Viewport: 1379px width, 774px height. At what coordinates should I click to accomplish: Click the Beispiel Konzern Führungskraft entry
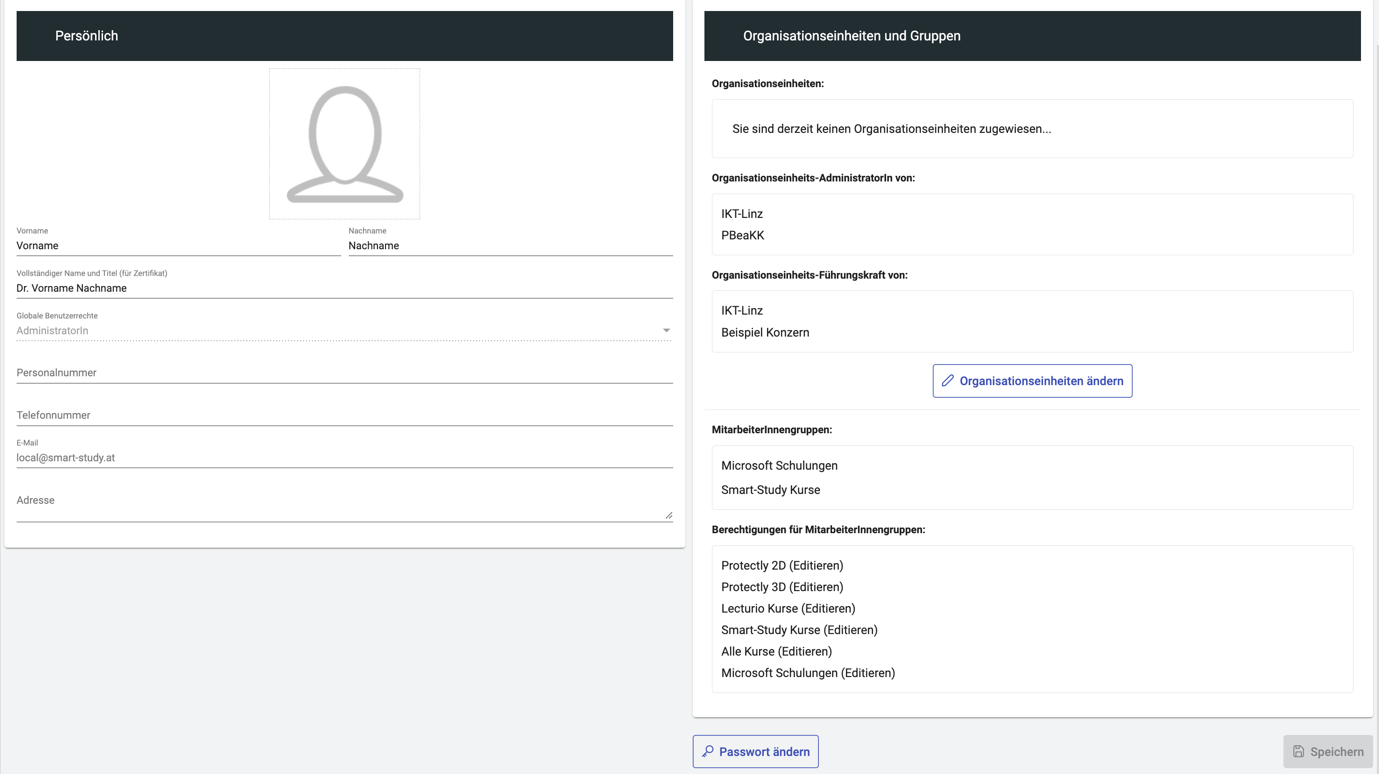[x=765, y=333]
